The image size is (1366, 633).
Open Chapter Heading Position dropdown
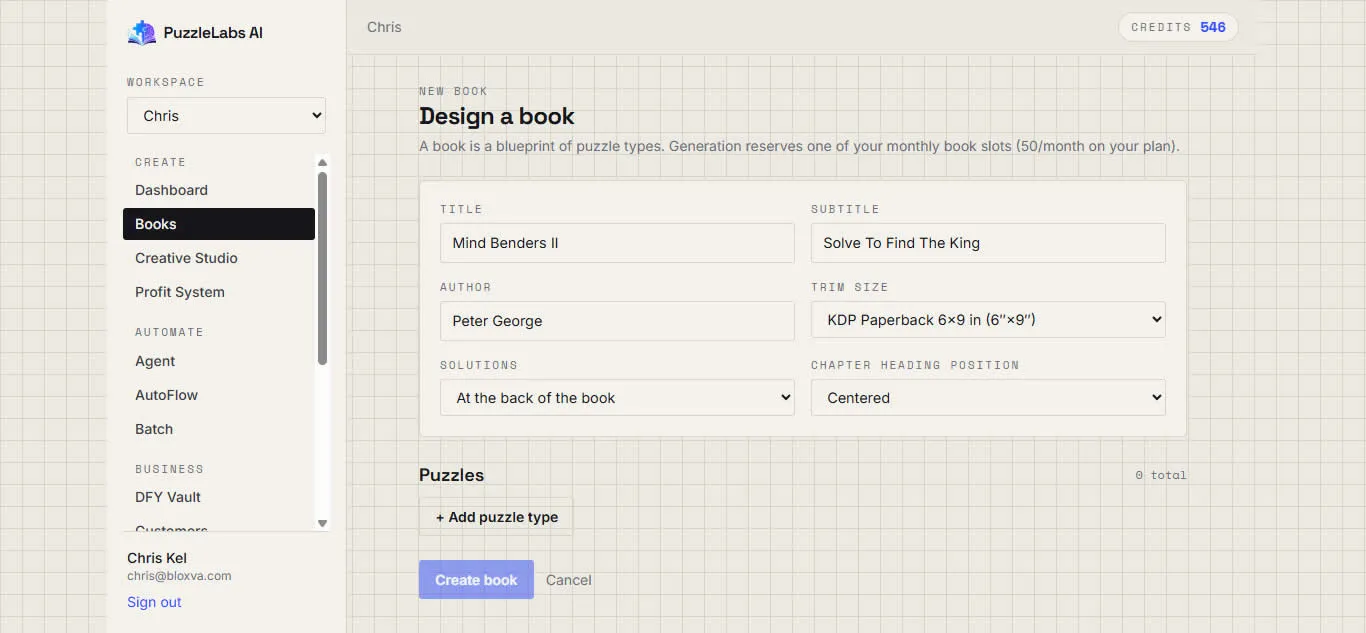point(988,398)
